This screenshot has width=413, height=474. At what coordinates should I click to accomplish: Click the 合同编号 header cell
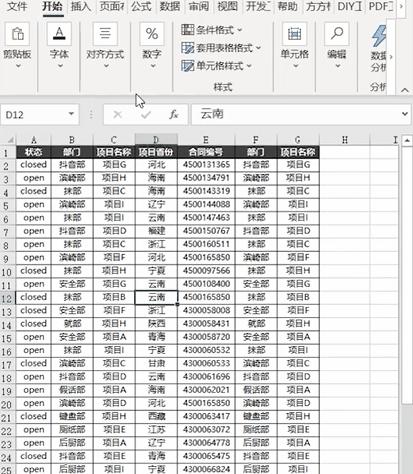[206, 152]
